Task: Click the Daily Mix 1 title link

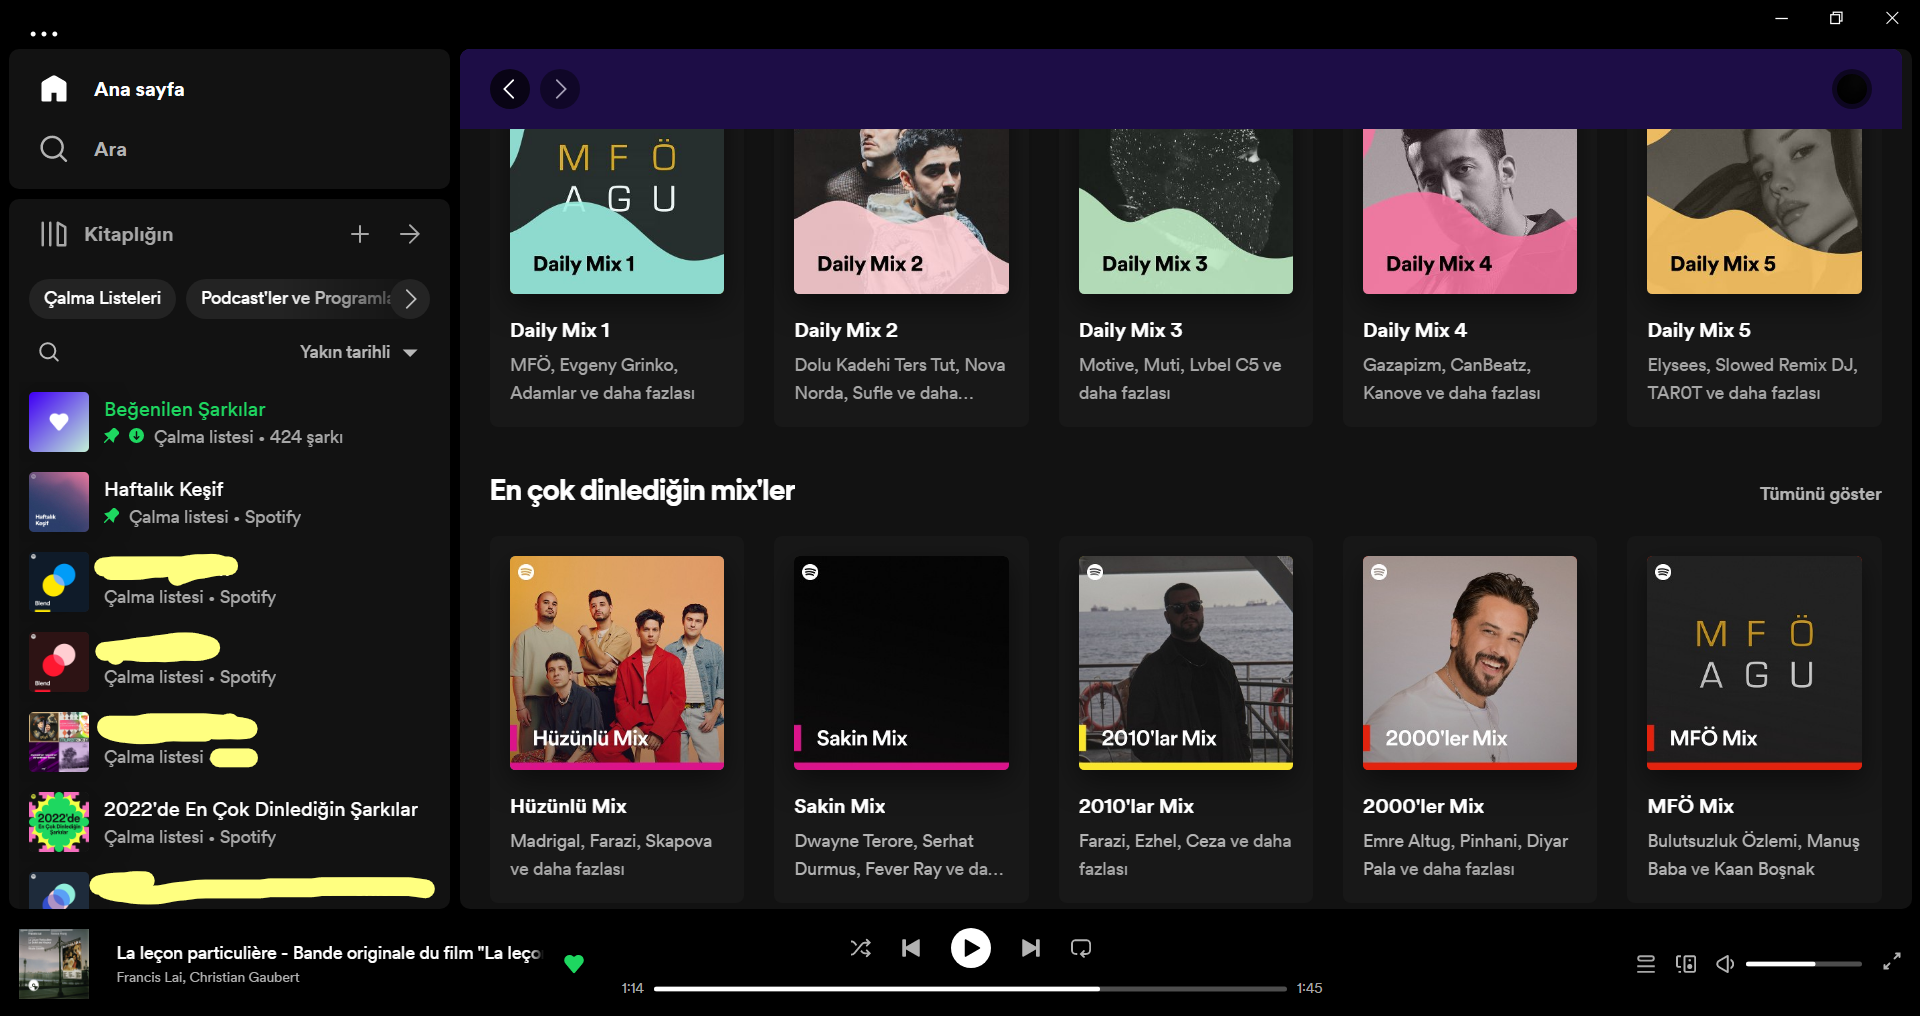Action: coord(560,330)
